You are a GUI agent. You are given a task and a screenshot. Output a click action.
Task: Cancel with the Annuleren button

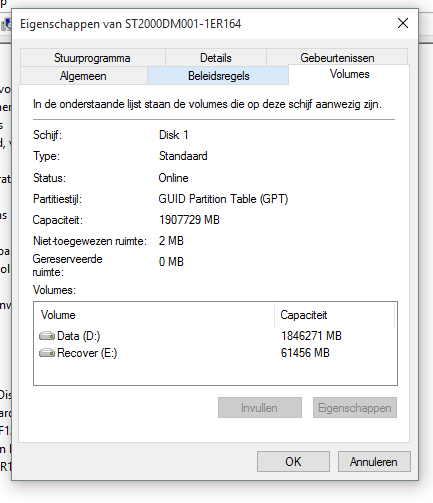(374, 462)
